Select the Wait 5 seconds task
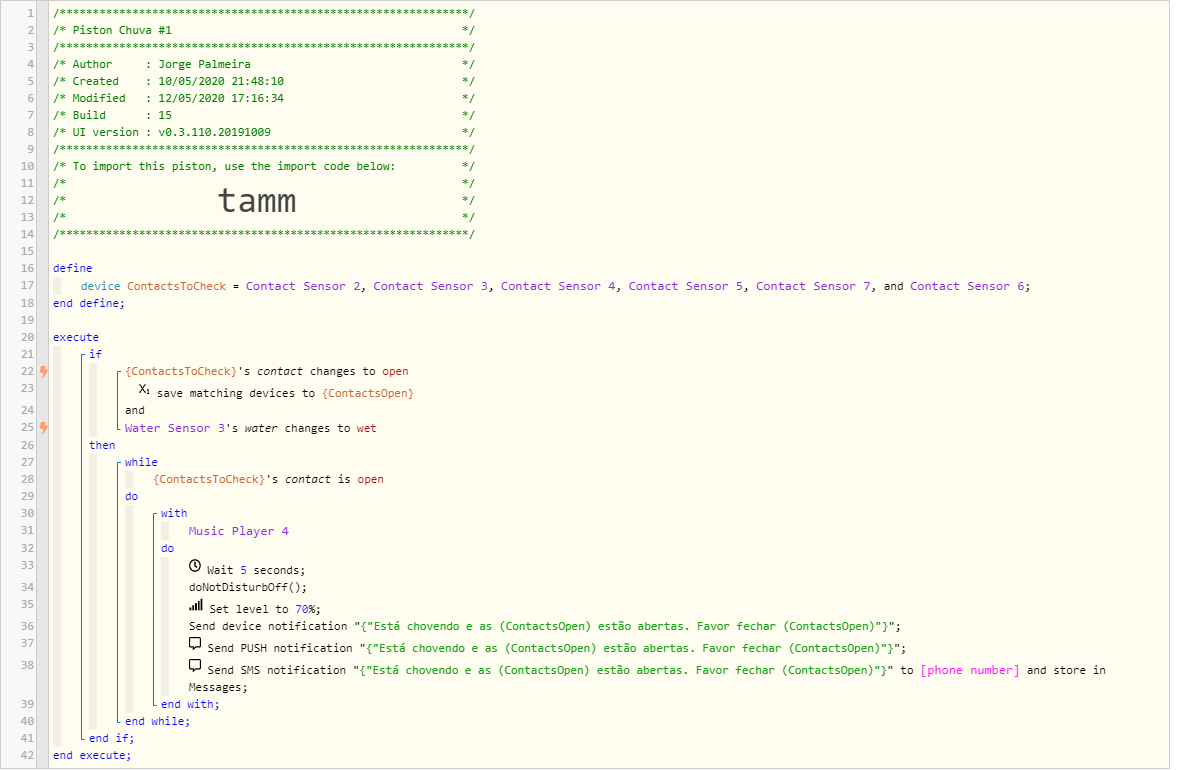This screenshot has height=770, width=1178. pyautogui.click(x=247, y=570)
